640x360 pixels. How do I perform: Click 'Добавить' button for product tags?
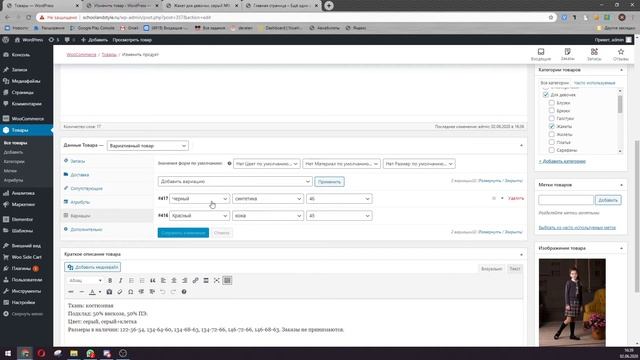click(608, 200)
